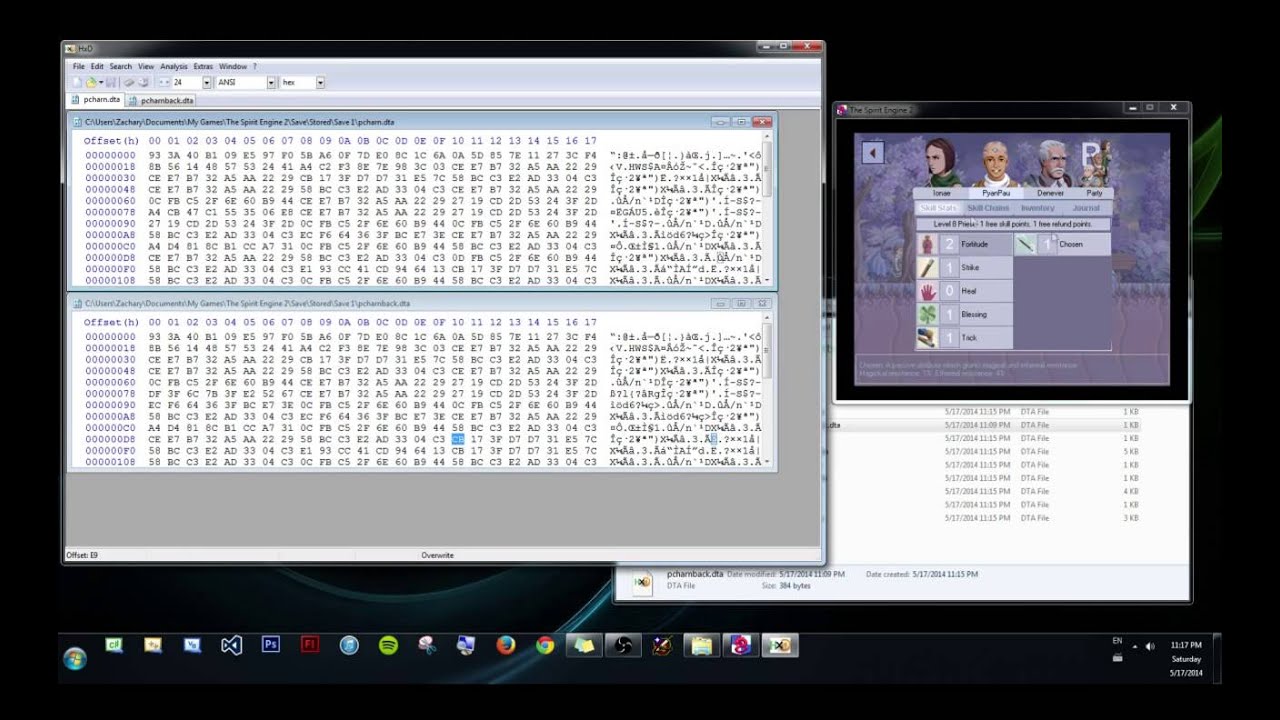Image resolution: width=1280 pixels, height=720 pixels.
Task: Open the Skill Chains tab
Action: pos(988,208)
